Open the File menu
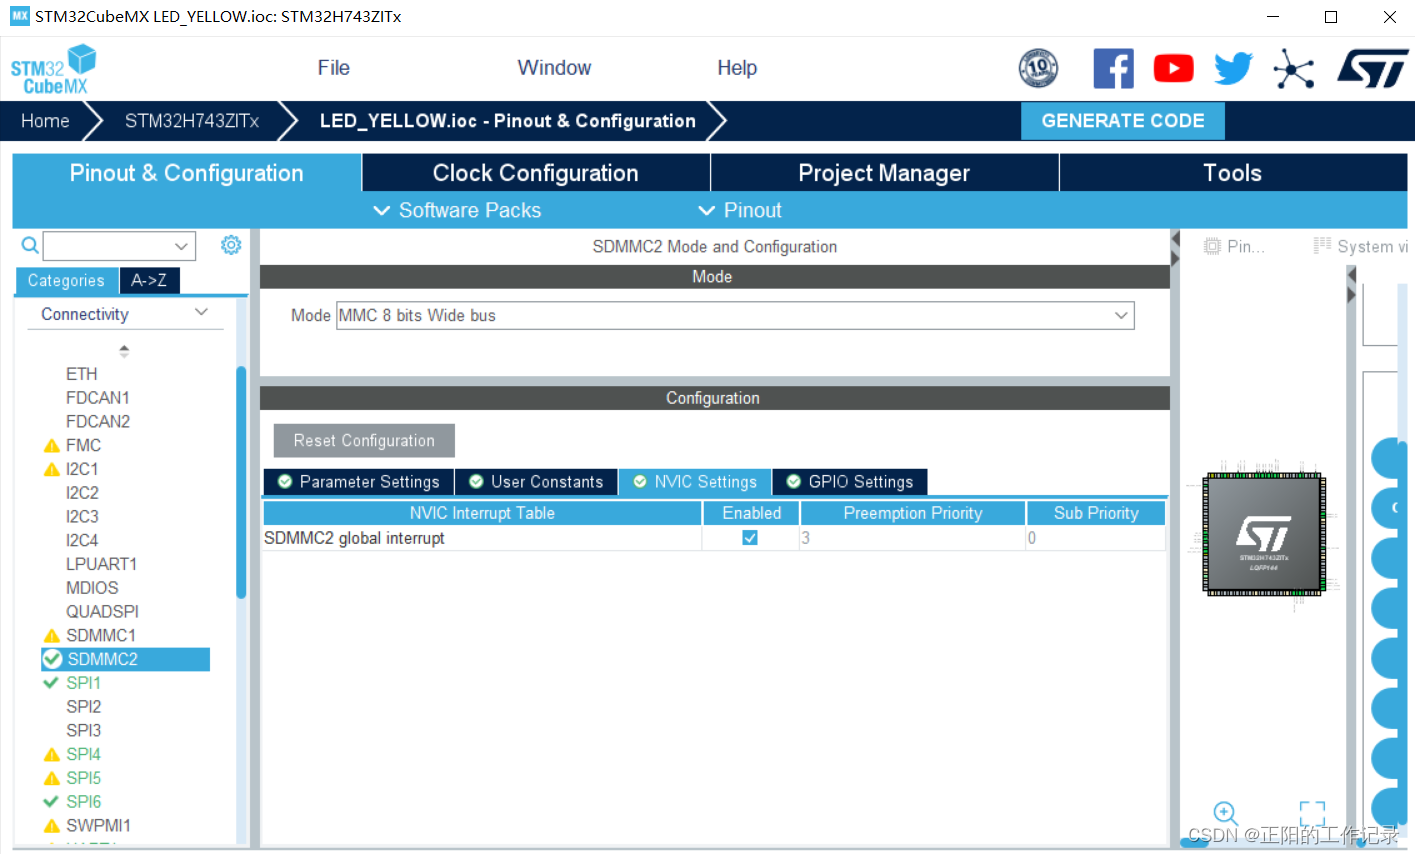Image resolution: width=1415 pixels, height=854 pixels. coord(333,68)
